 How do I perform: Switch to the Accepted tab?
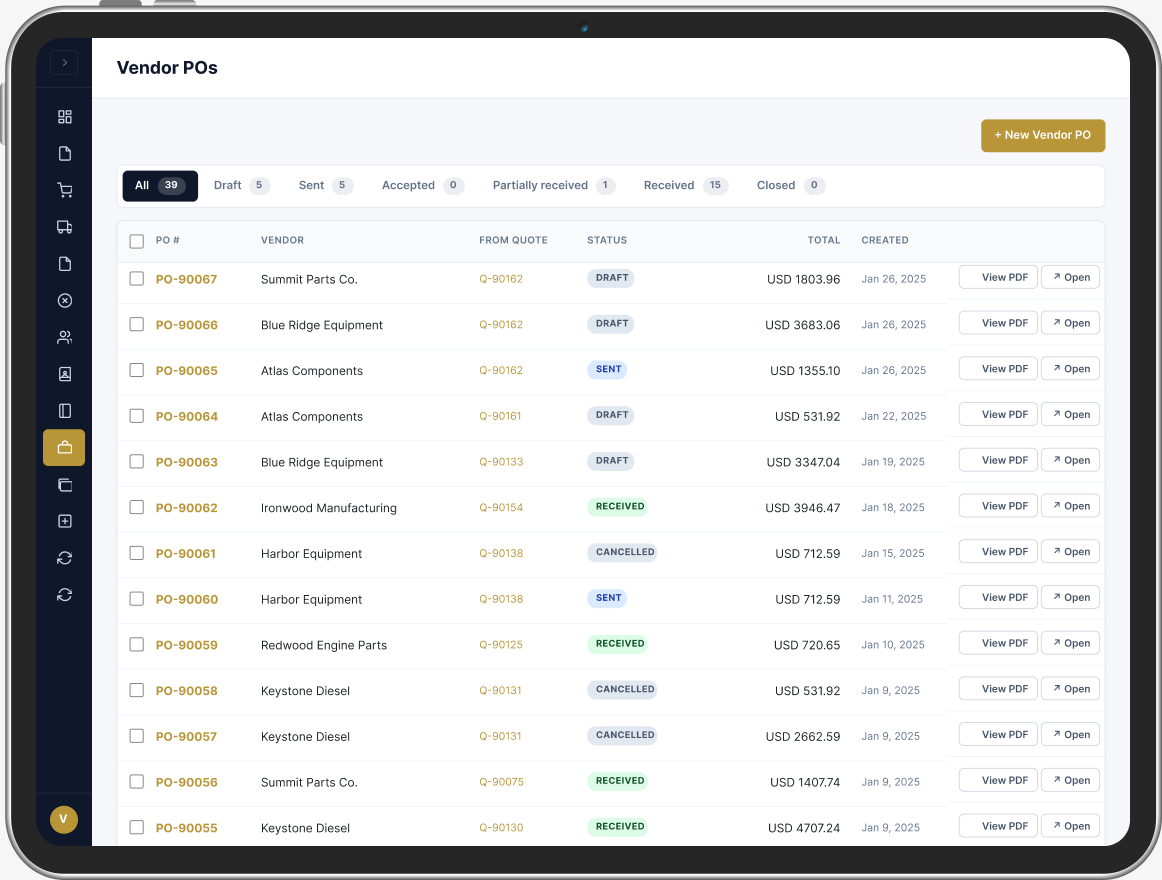[422, 185]
